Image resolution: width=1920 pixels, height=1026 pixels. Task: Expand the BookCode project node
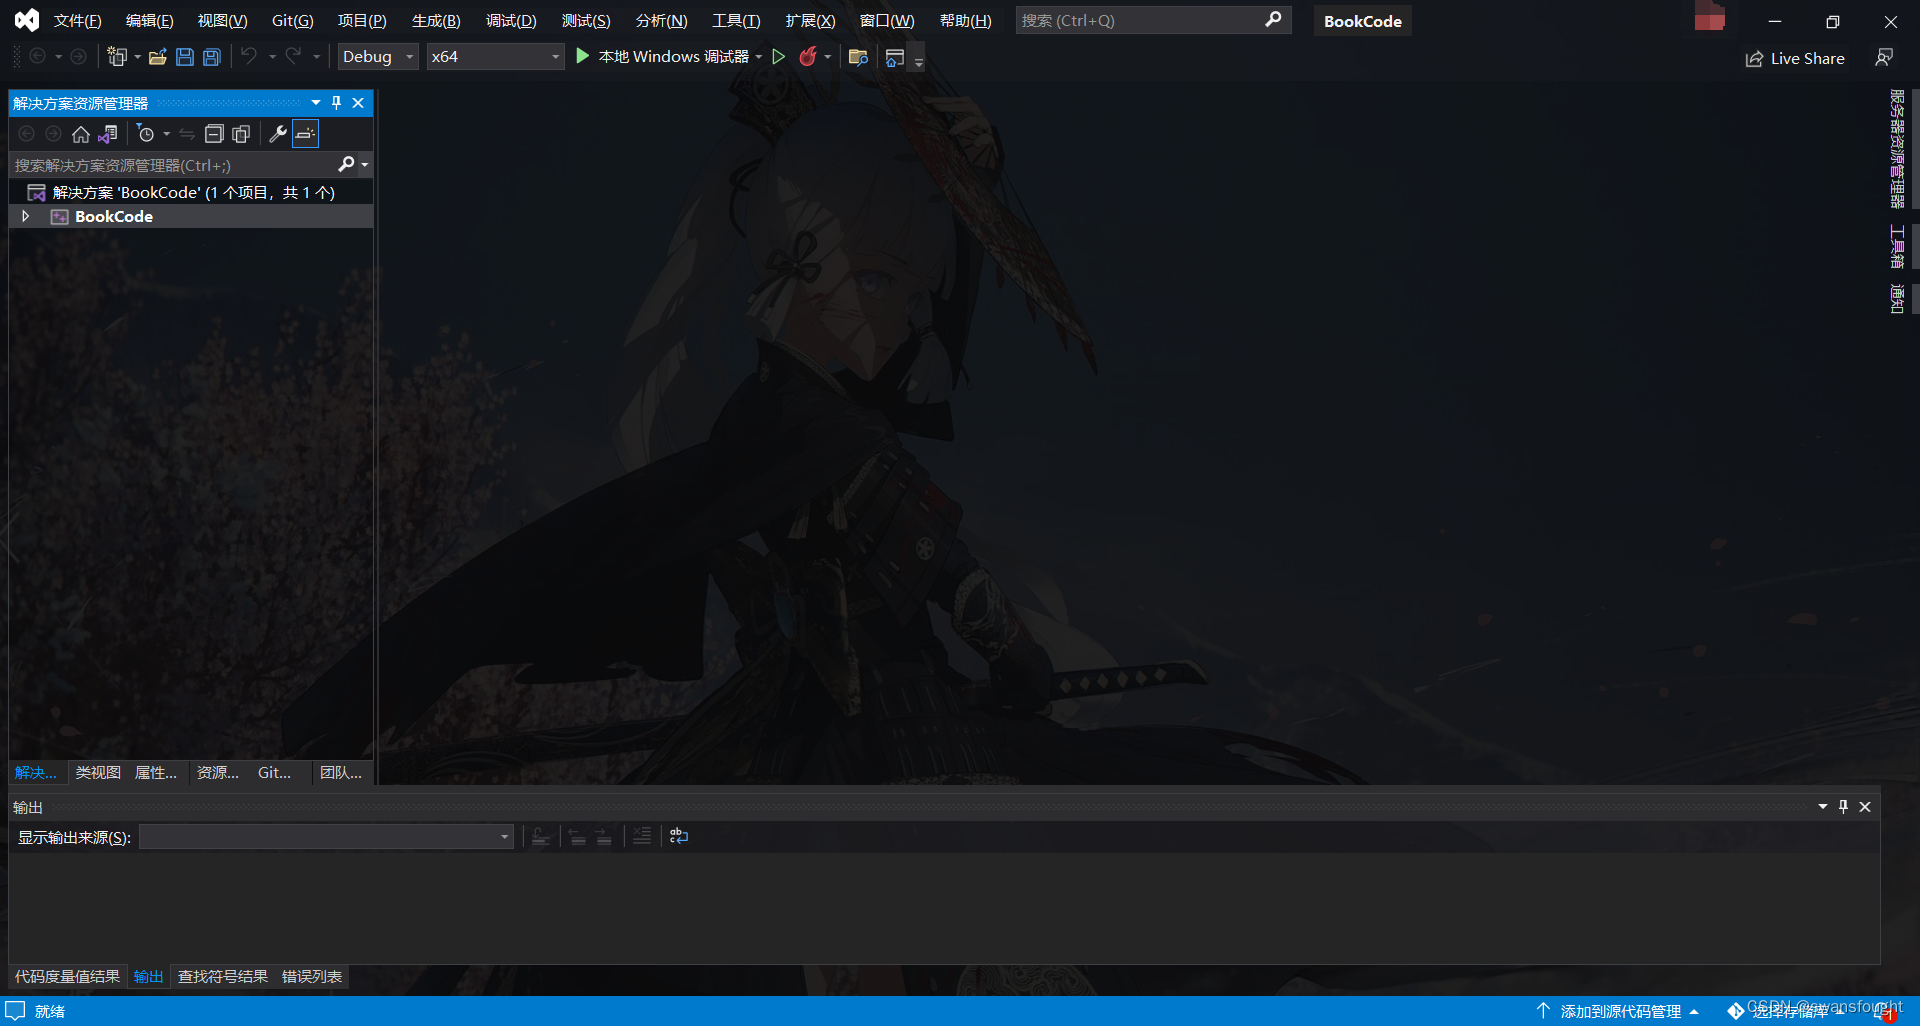click(26, 216)
